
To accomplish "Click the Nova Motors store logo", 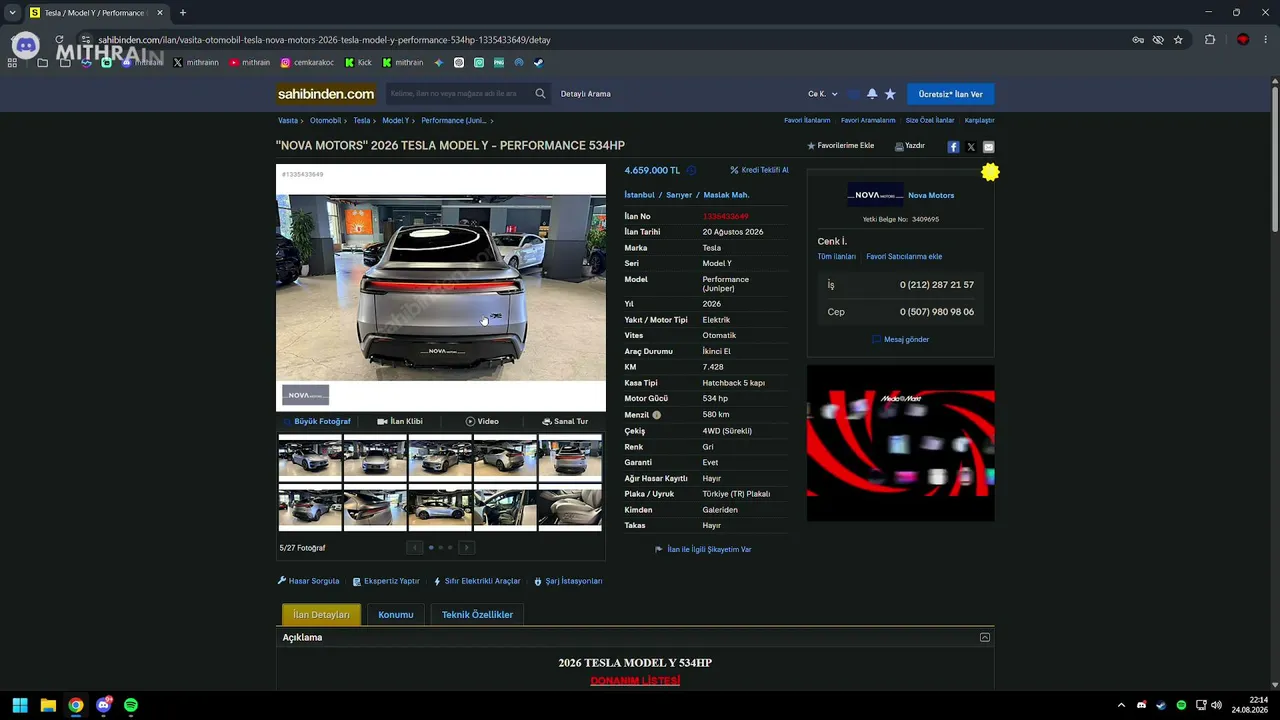I will click(x=875, y=195).
